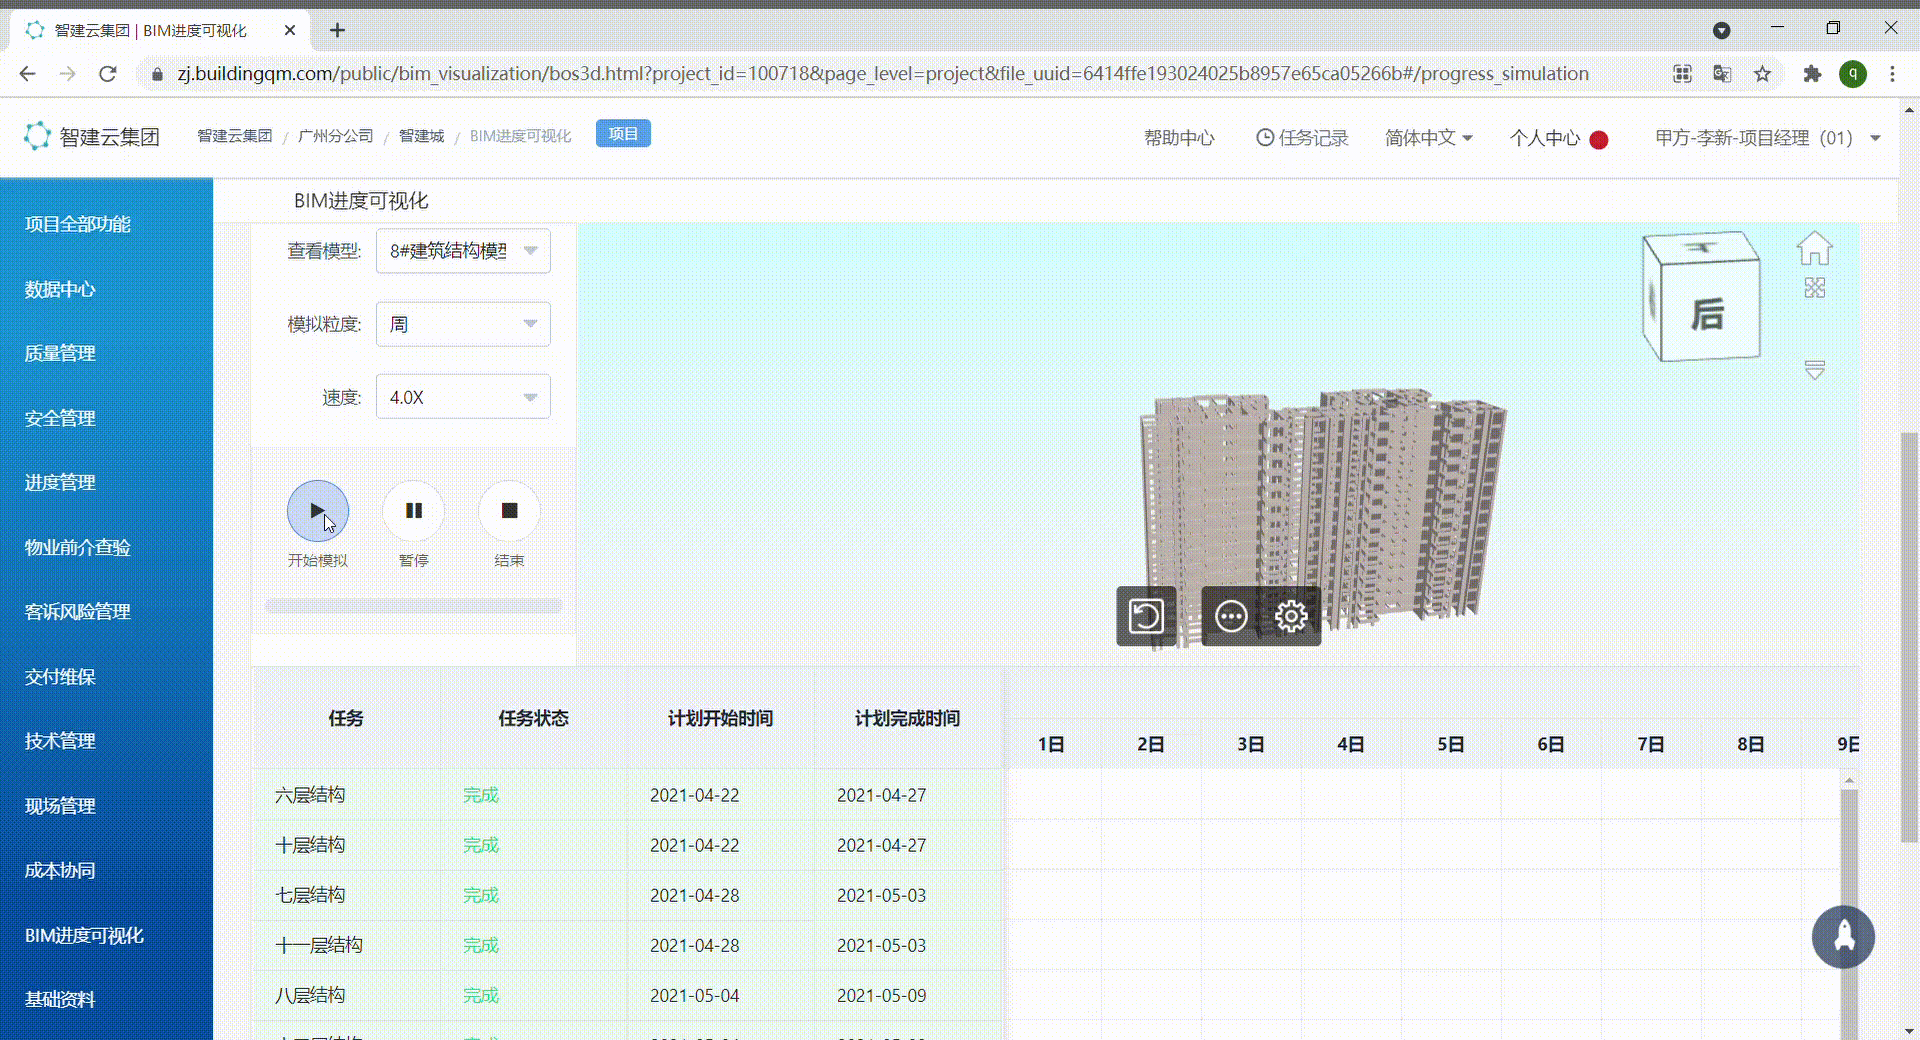
Task: Click the 后 face of the view cube
Action: click(x=1707, y=312)
